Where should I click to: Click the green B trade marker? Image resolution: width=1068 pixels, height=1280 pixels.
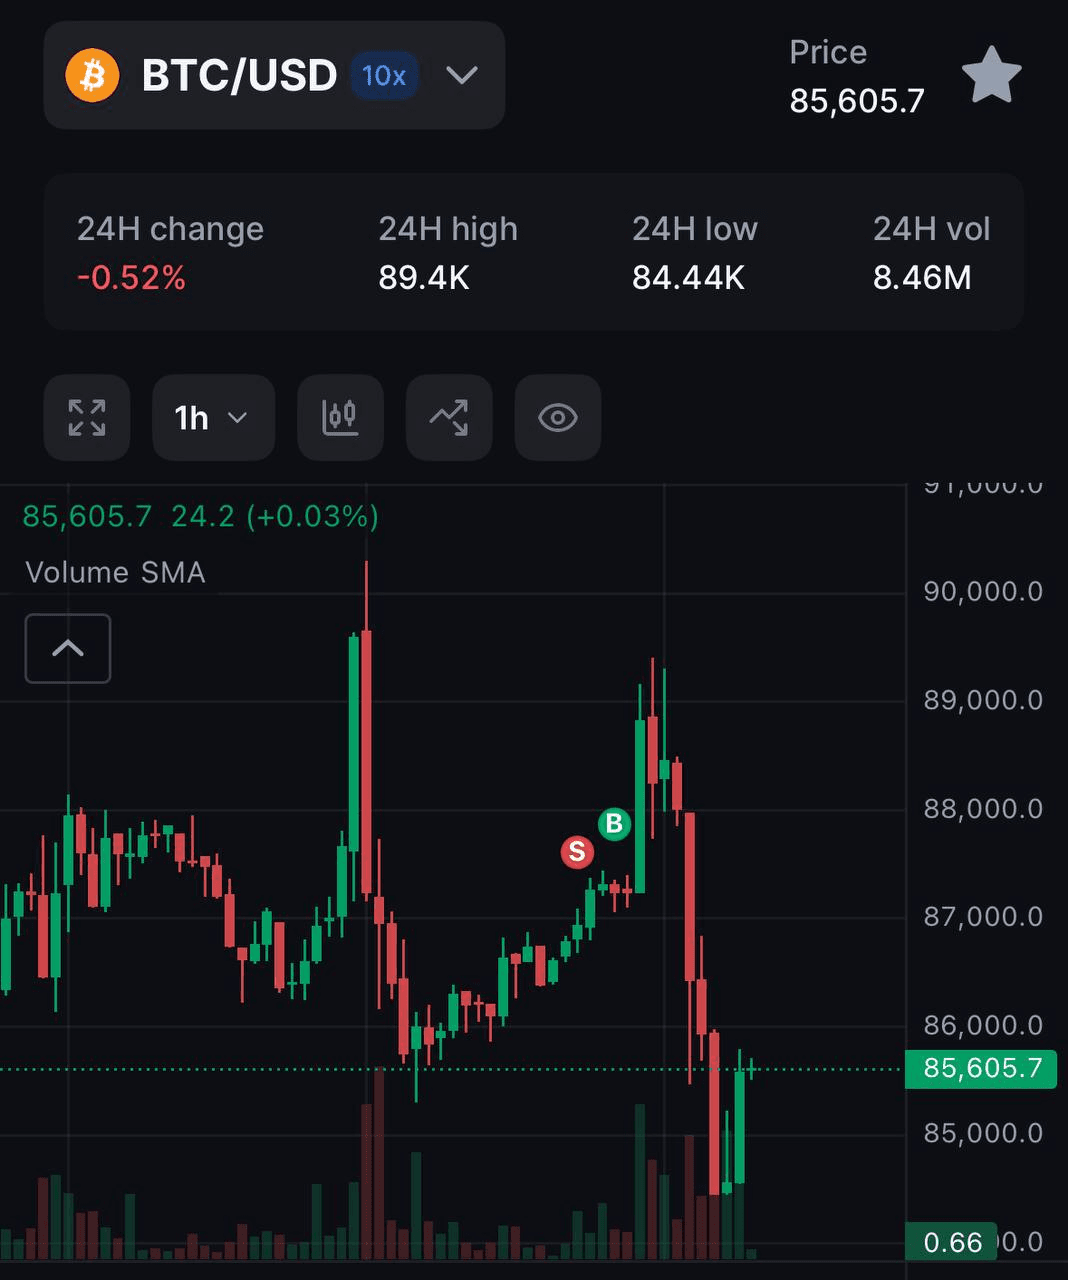(x=615, y=824)
